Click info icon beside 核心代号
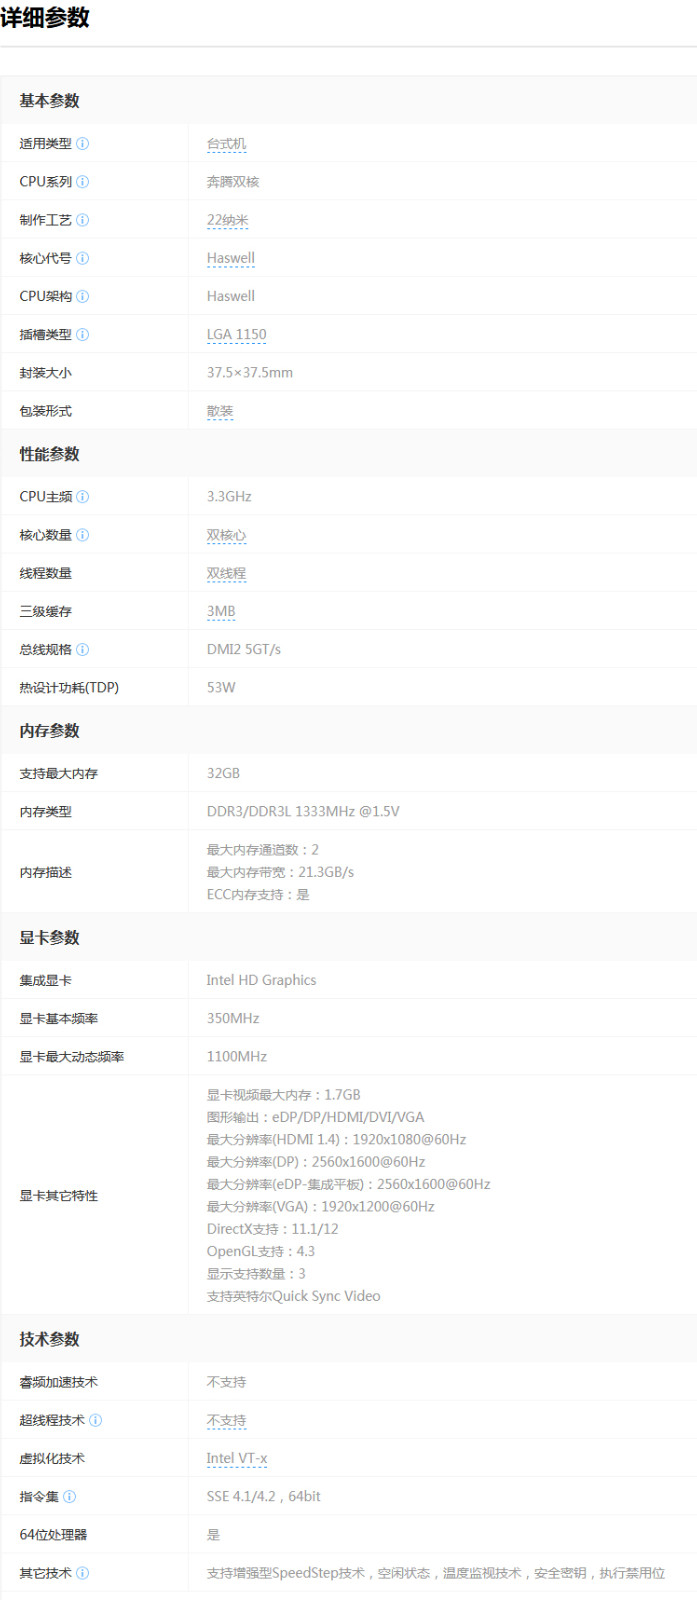The height and width of the screenshot is (1600, 697). point(82,258)
